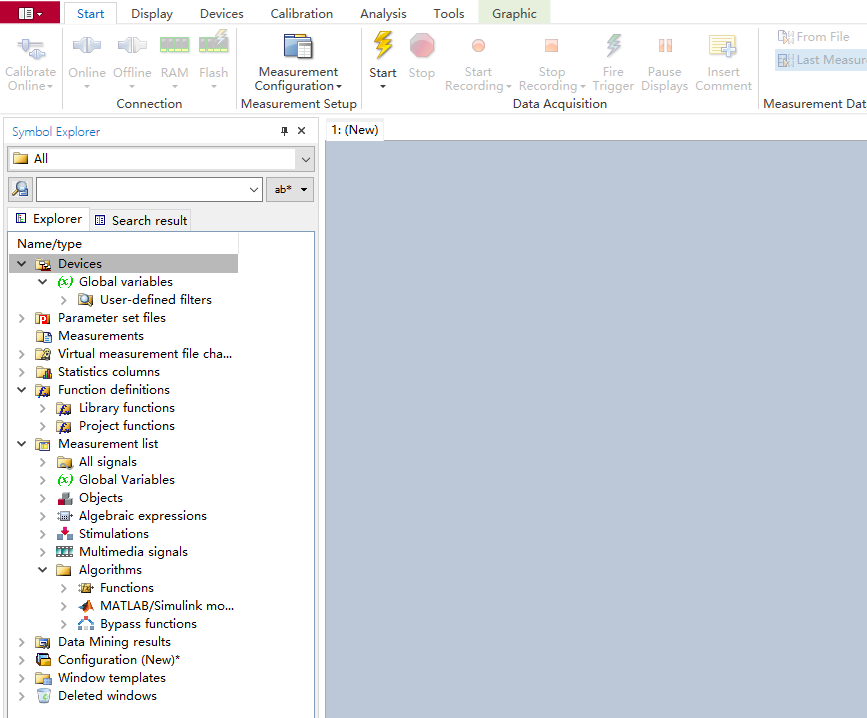The image size is (867, 718).
Task: Open the All filter dropdown
Action: pos(306,159)
